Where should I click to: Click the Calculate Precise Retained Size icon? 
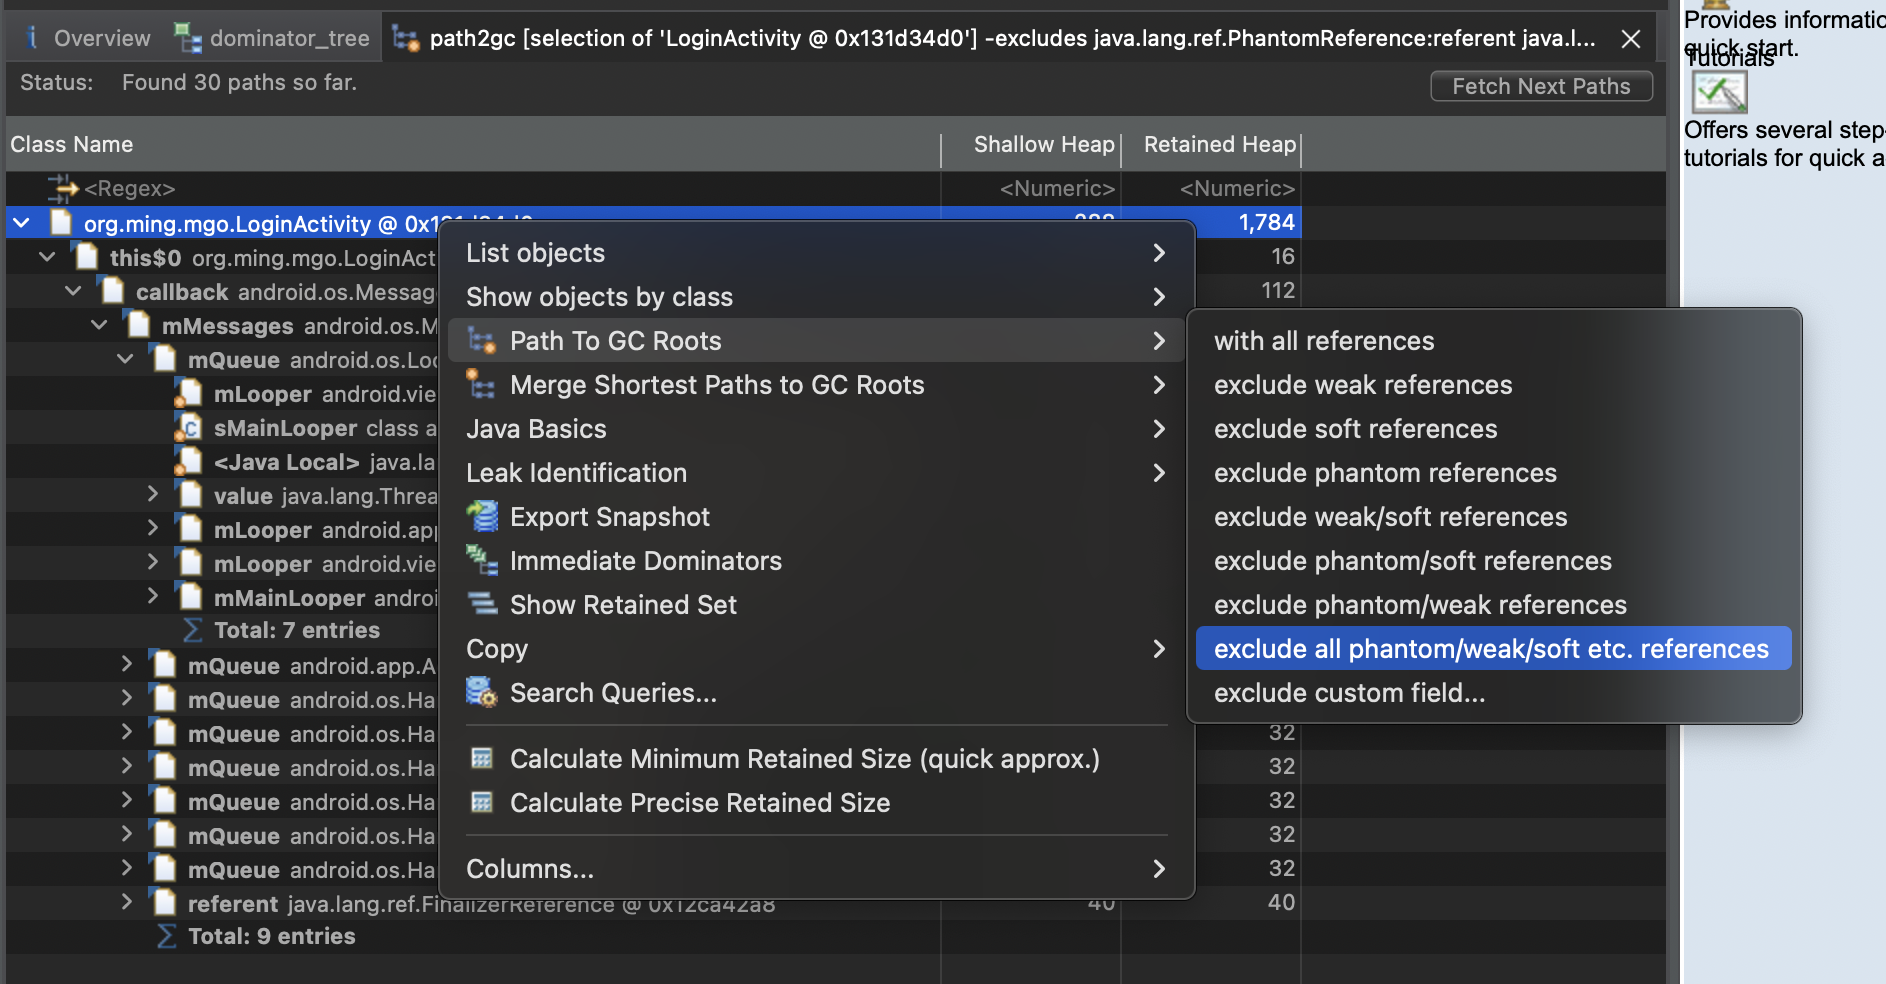[483, 803]
